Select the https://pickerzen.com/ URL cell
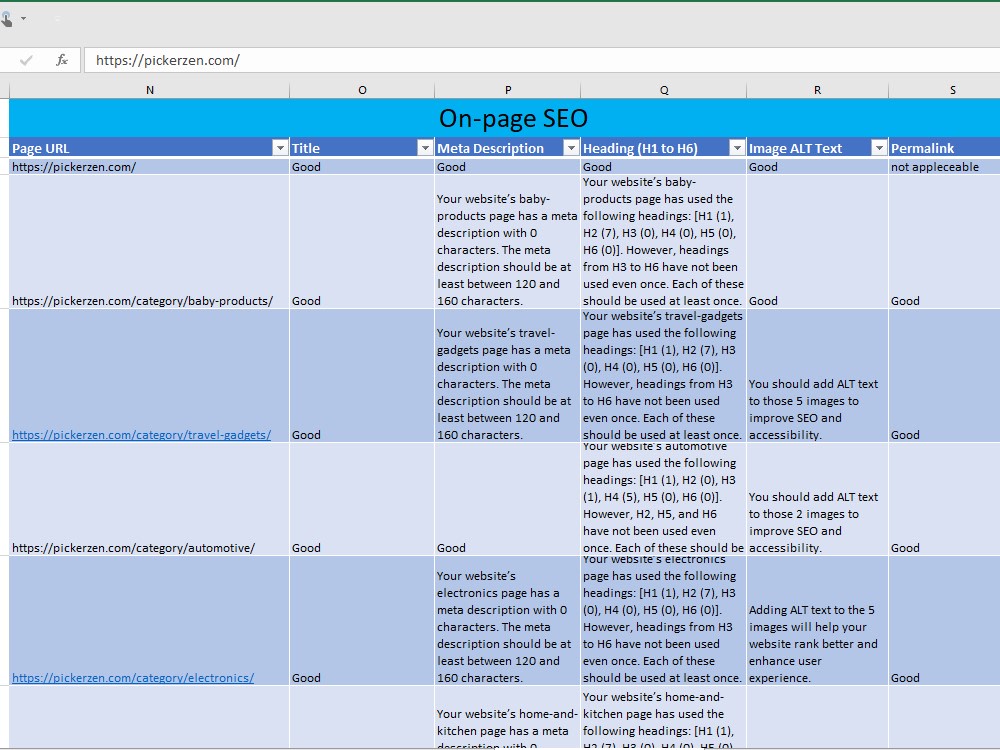1000x750 pixels. (x=149, y=166)
